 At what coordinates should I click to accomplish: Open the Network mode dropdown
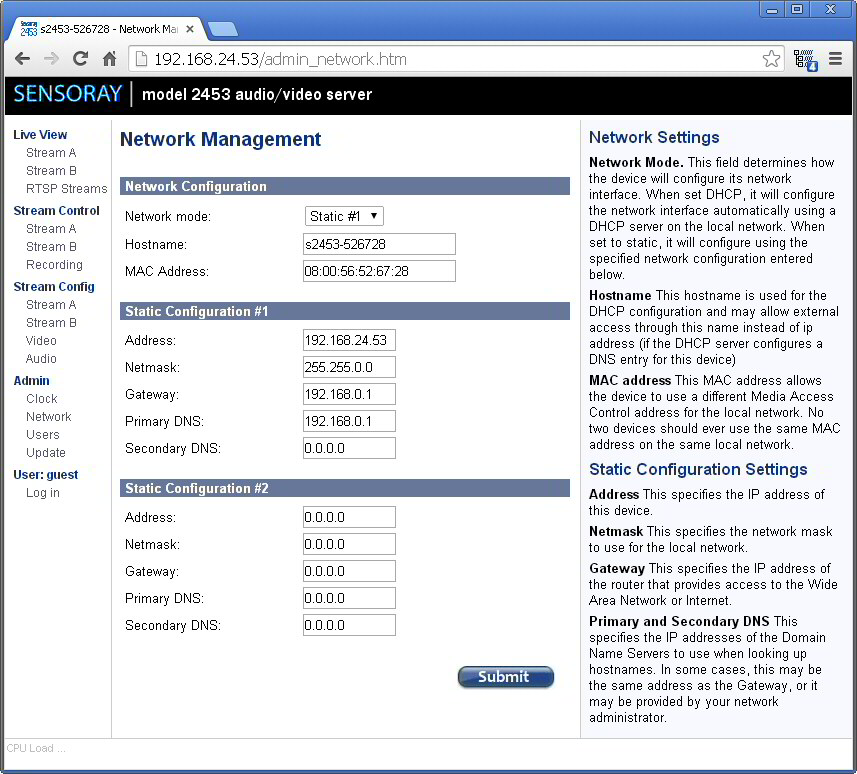(x=344, y=216)
